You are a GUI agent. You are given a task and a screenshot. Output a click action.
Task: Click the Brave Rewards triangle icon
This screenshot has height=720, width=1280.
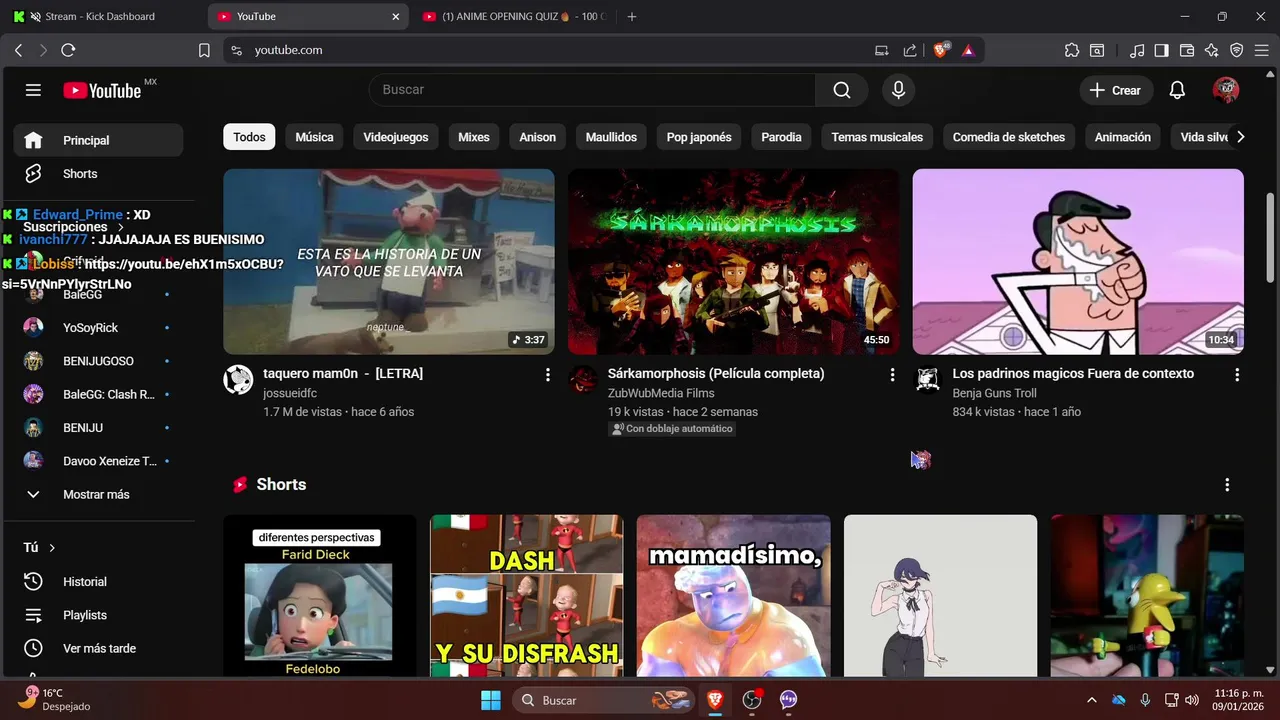[968, 50]
